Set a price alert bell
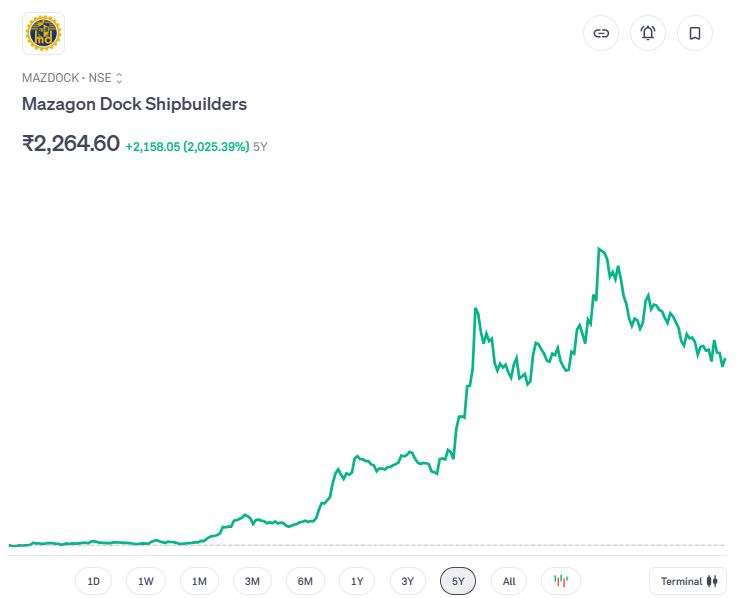The image size is (745, 598). tap(648, 33)
